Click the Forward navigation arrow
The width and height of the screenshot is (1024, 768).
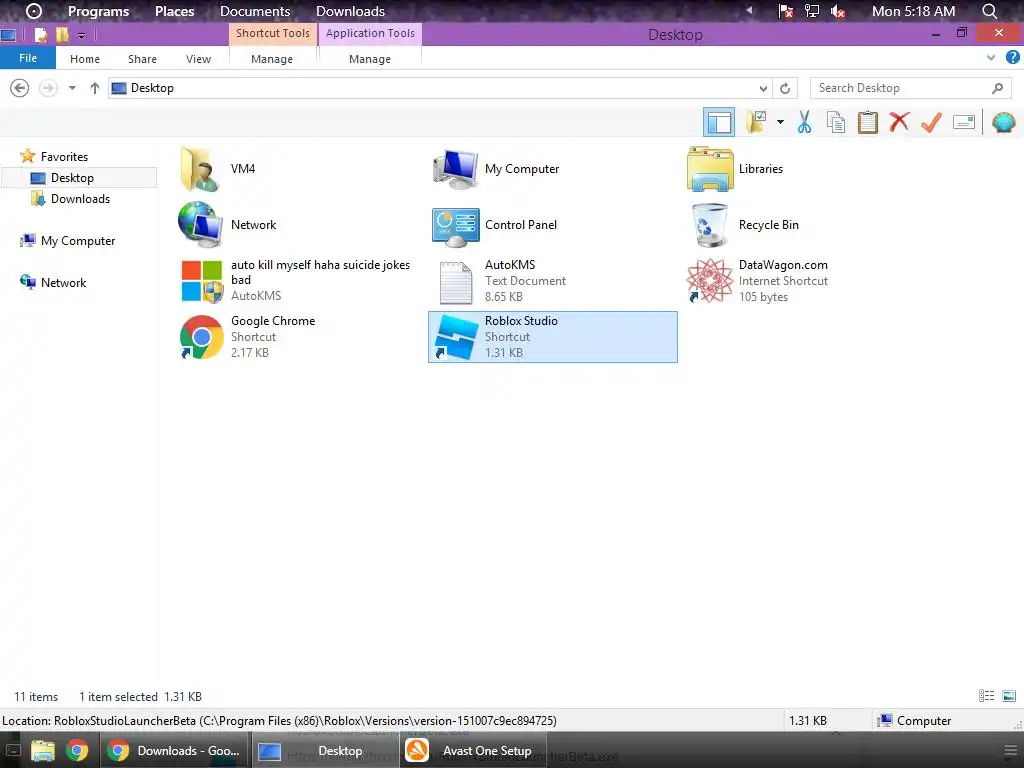point(48,88)
